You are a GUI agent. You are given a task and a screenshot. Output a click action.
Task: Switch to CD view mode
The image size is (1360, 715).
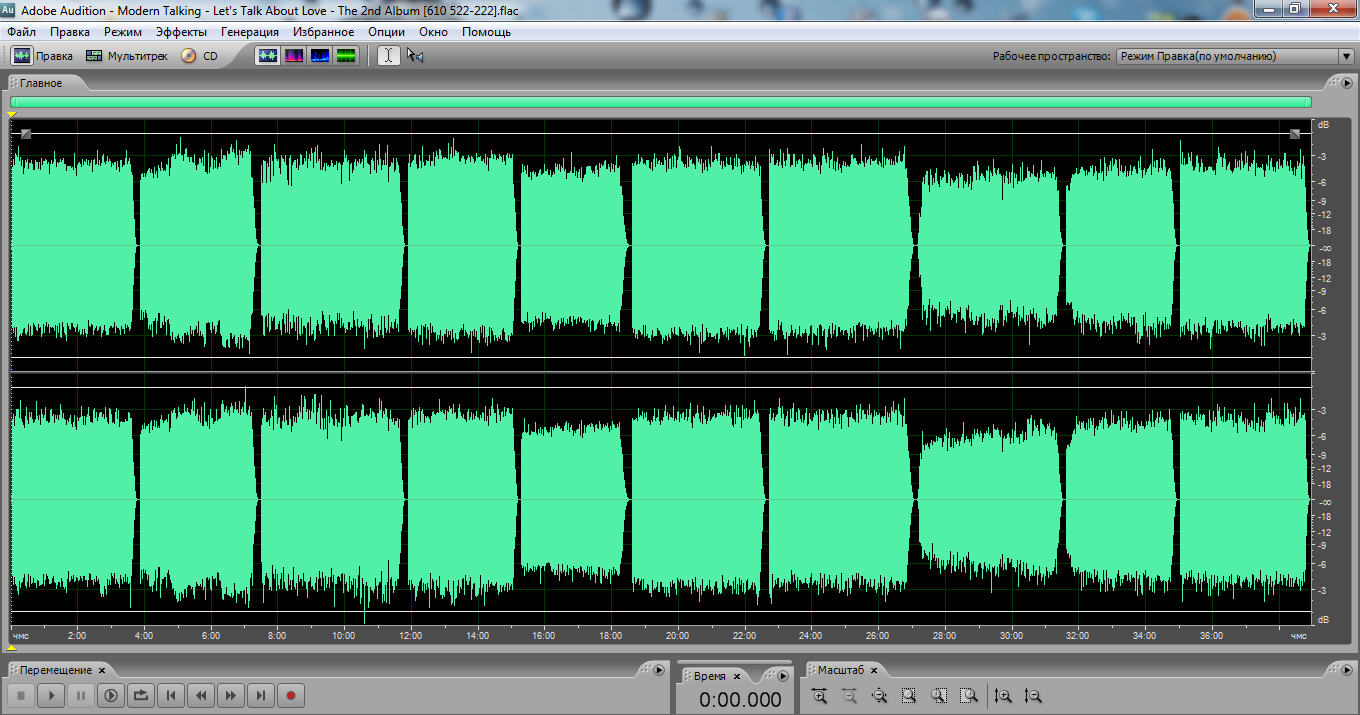click(199, 56)
